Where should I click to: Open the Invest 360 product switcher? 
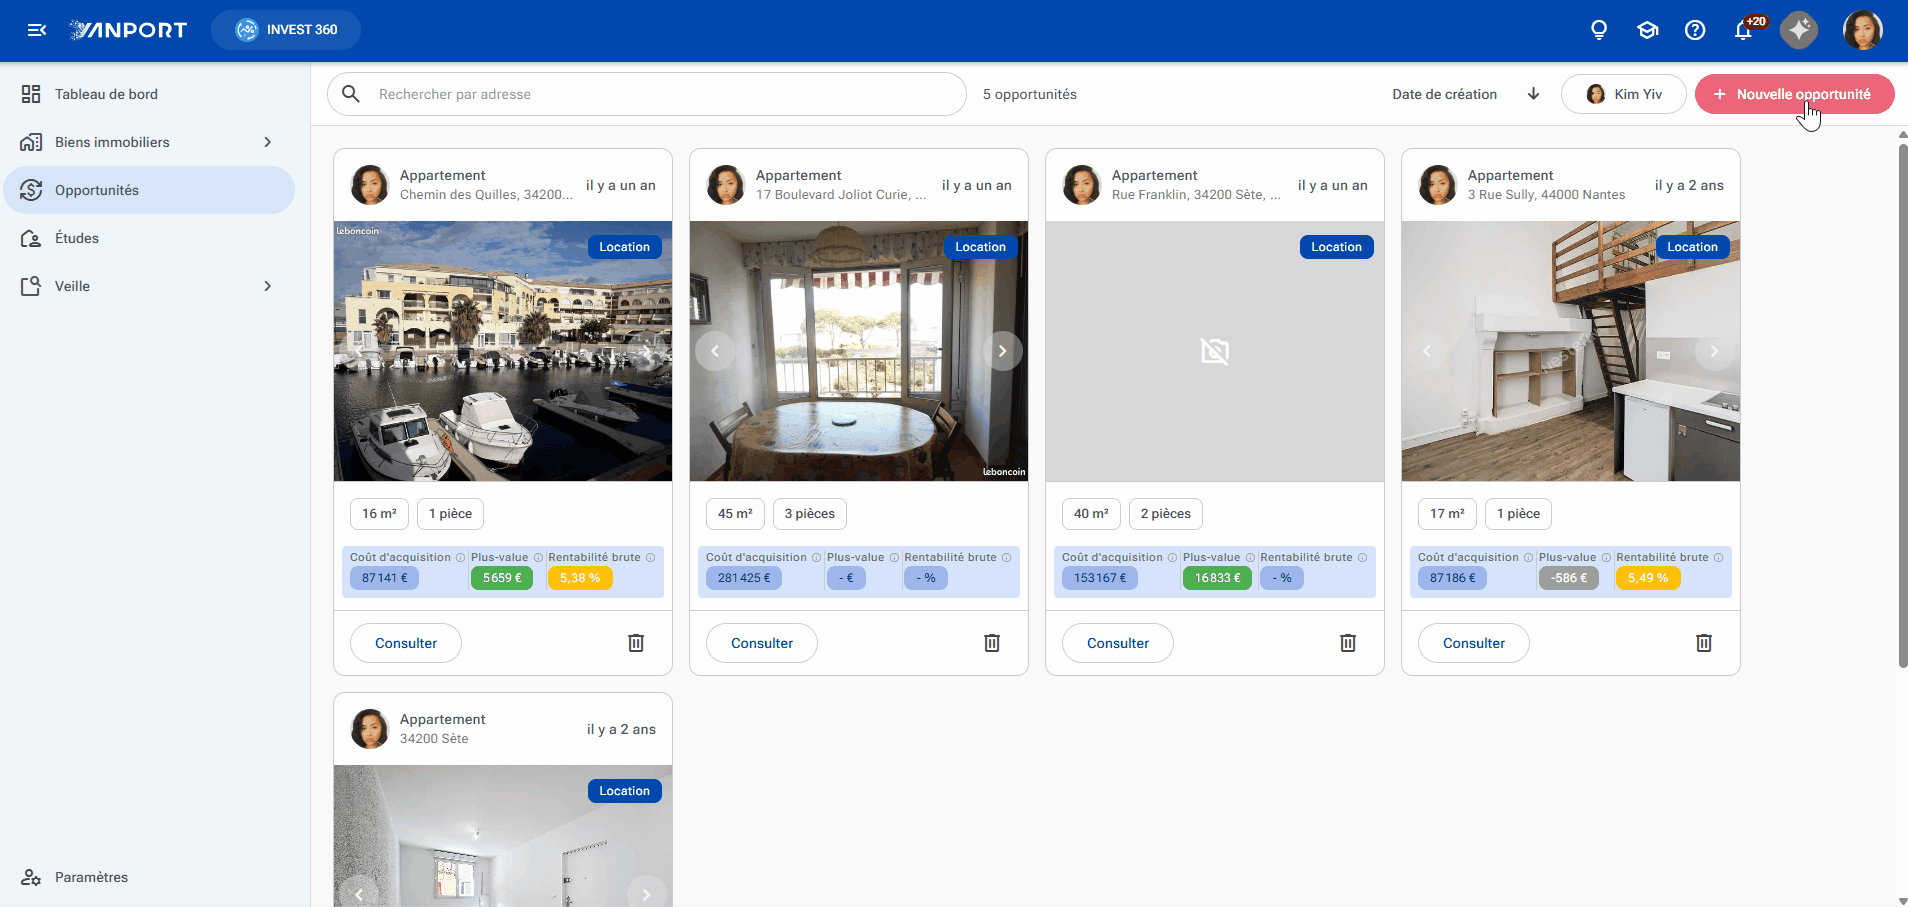click(x=286, y=30)
